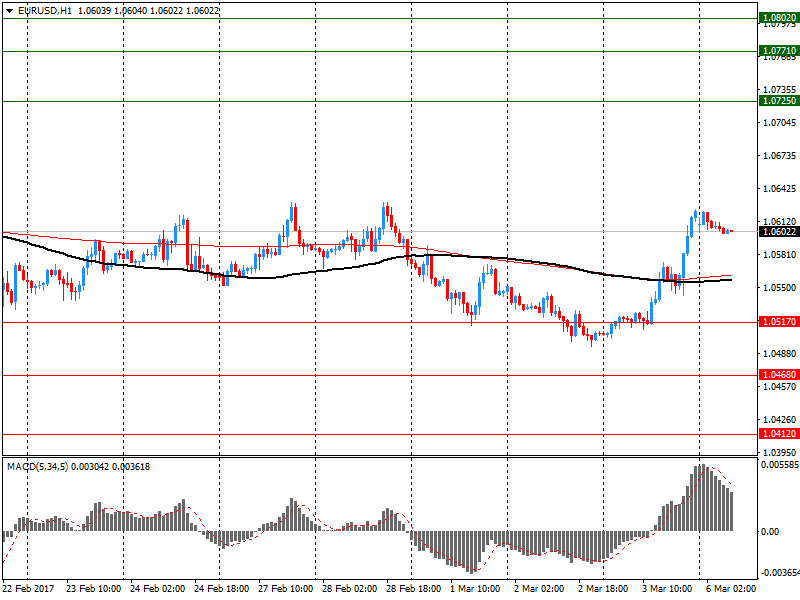The height and width of the screenshot is (600, 800).
Task: Click the 1.05500 price scale value
Action: (779, 288)
